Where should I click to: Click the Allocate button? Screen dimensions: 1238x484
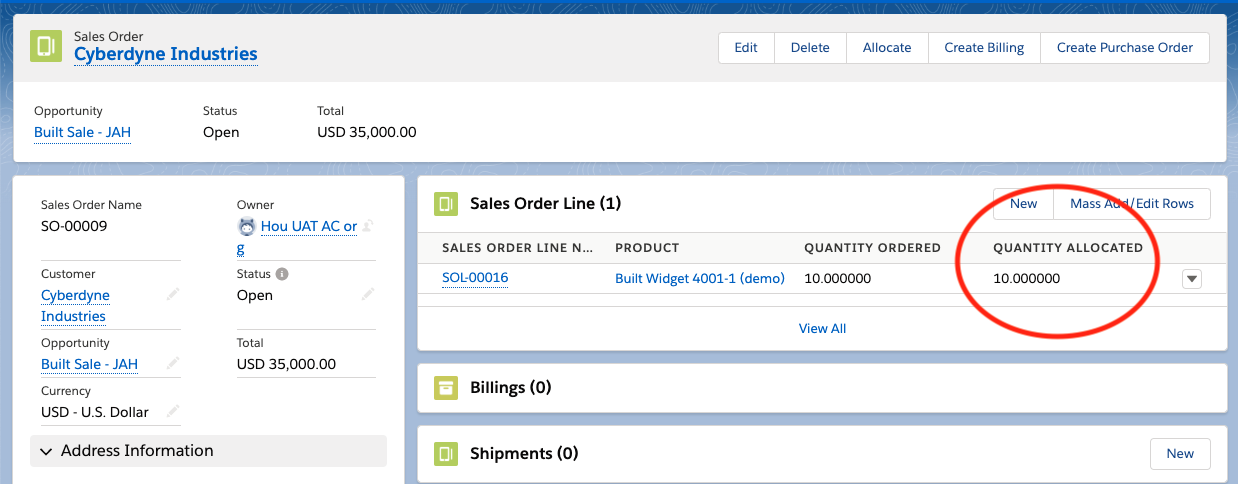pyautogui.click(x=887, y=48)
